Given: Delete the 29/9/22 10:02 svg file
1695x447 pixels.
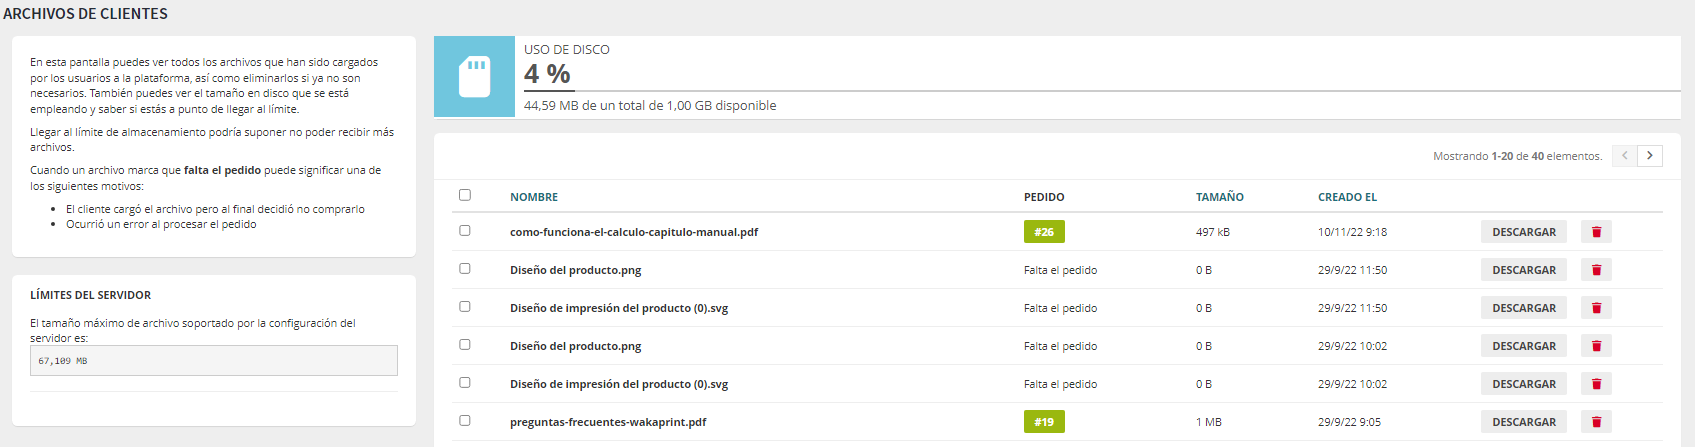Looking at the screenshot, I should (x=1596, y=384).
